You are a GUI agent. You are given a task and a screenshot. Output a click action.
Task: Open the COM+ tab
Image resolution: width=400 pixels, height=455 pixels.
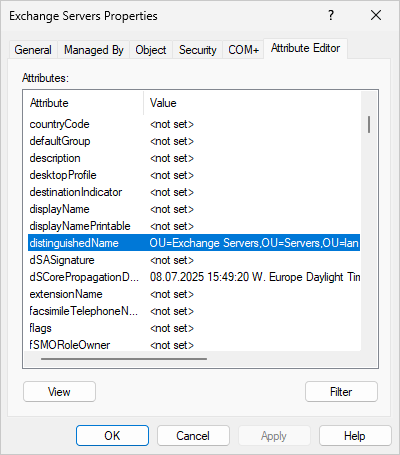[x=243, y=50]
